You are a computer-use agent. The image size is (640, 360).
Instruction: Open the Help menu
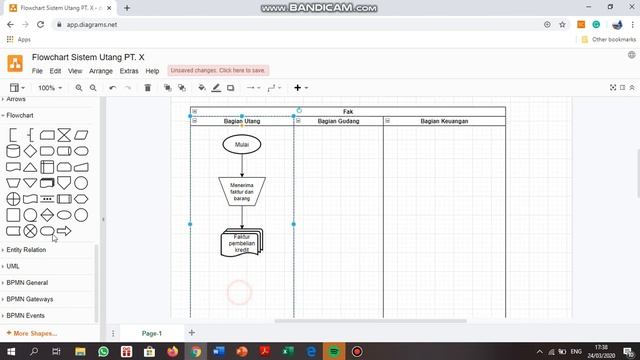[152, 71]
